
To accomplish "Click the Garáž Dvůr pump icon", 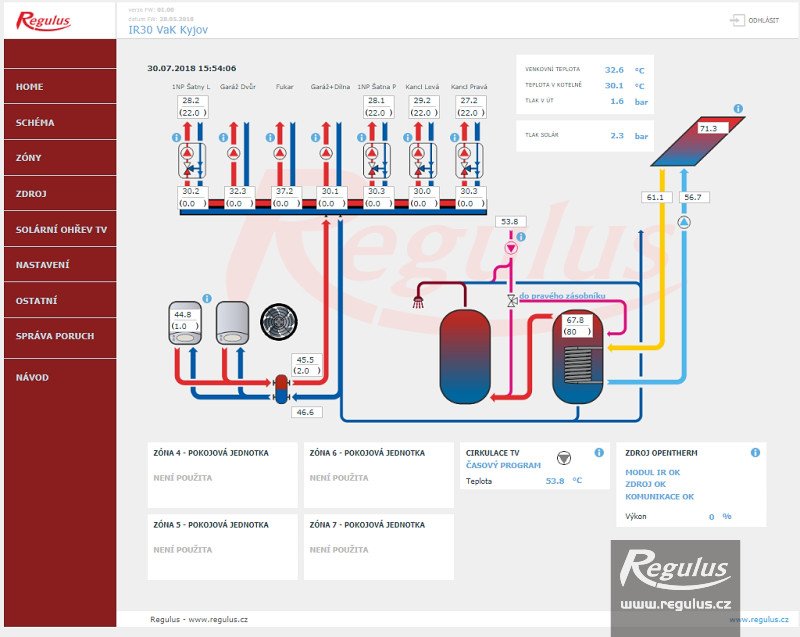I will click(234, 153).
